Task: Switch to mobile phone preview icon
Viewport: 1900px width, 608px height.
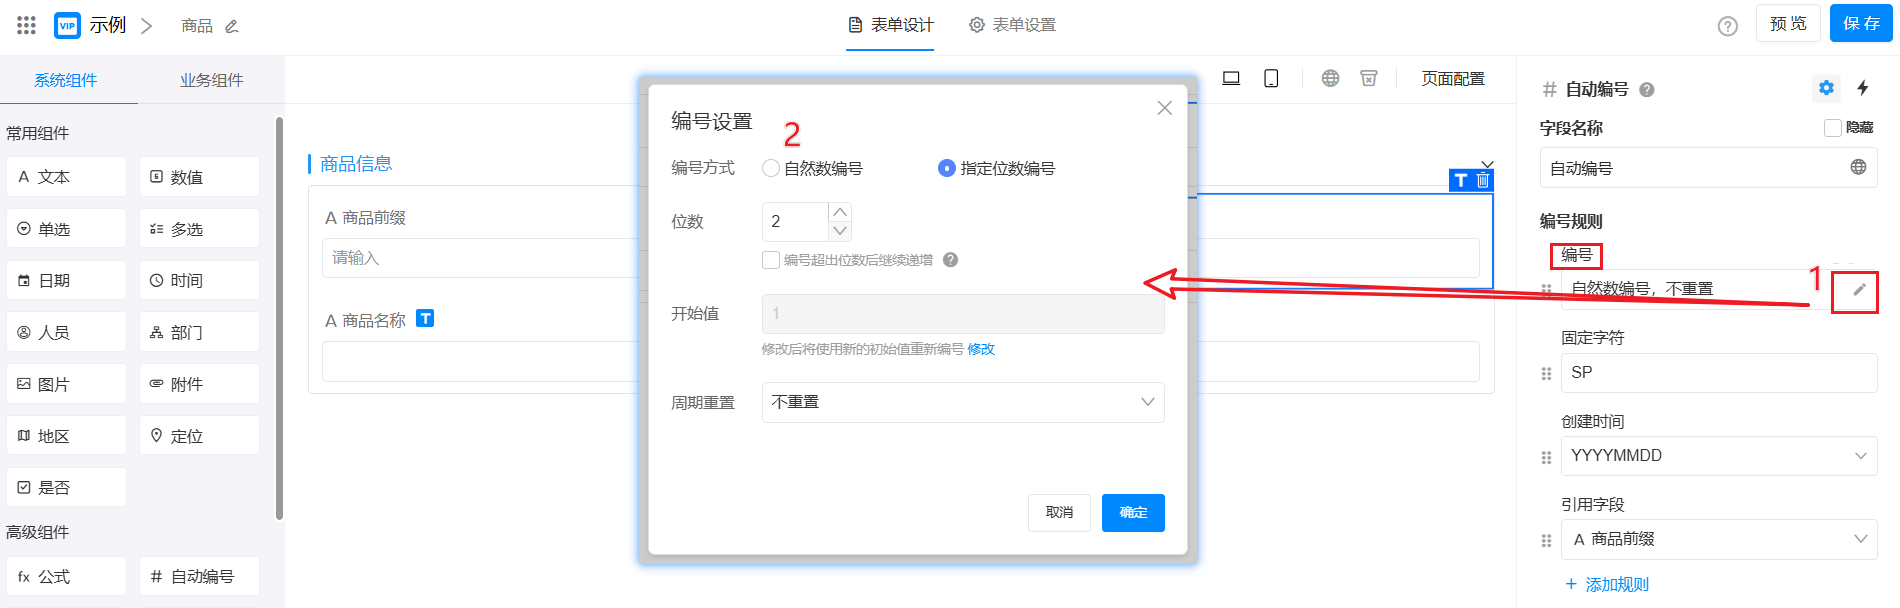Action: (1271, 78)
